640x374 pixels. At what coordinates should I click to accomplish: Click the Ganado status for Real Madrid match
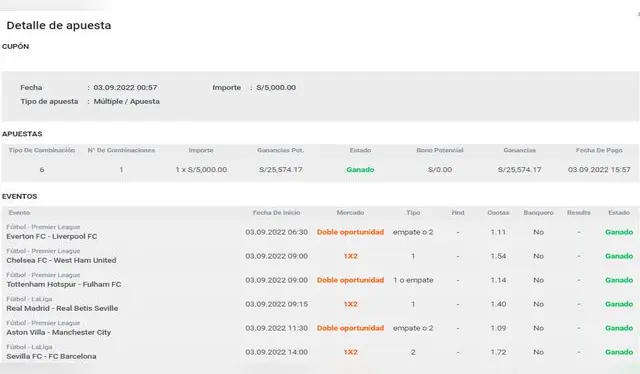[x=619, y=304]
